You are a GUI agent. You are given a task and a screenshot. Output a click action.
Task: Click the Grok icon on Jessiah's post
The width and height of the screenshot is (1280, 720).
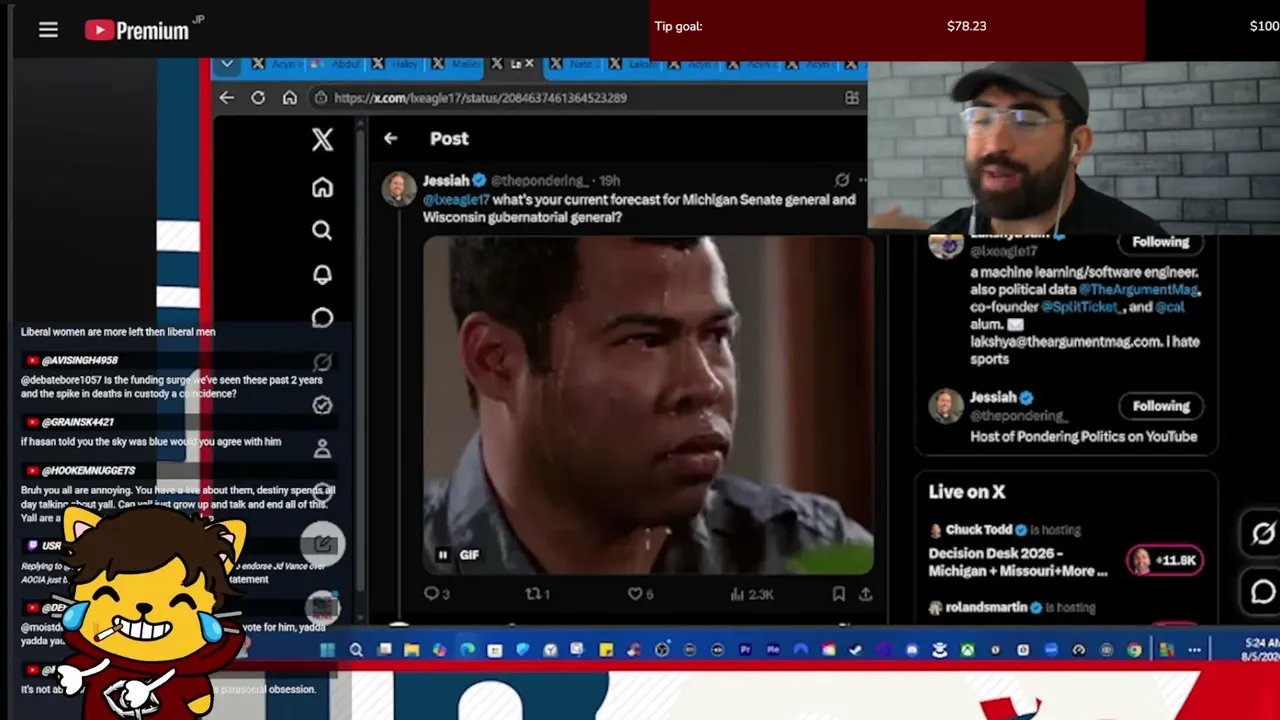(842, 181)
